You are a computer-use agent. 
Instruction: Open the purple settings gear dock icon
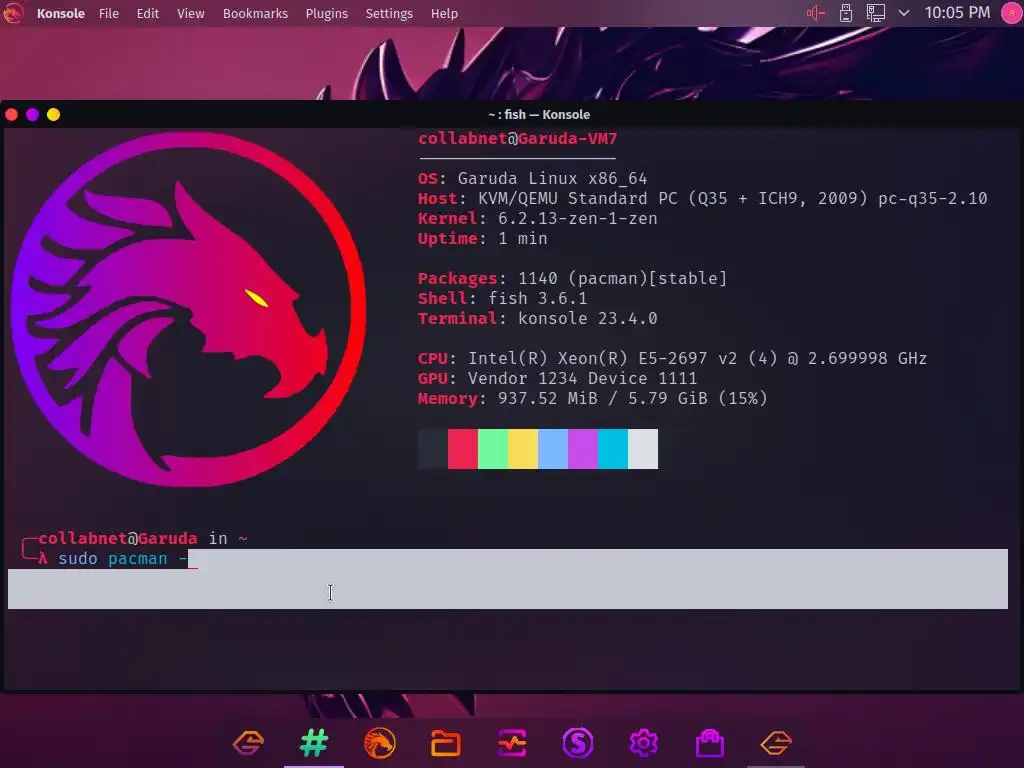coord(644,743)
